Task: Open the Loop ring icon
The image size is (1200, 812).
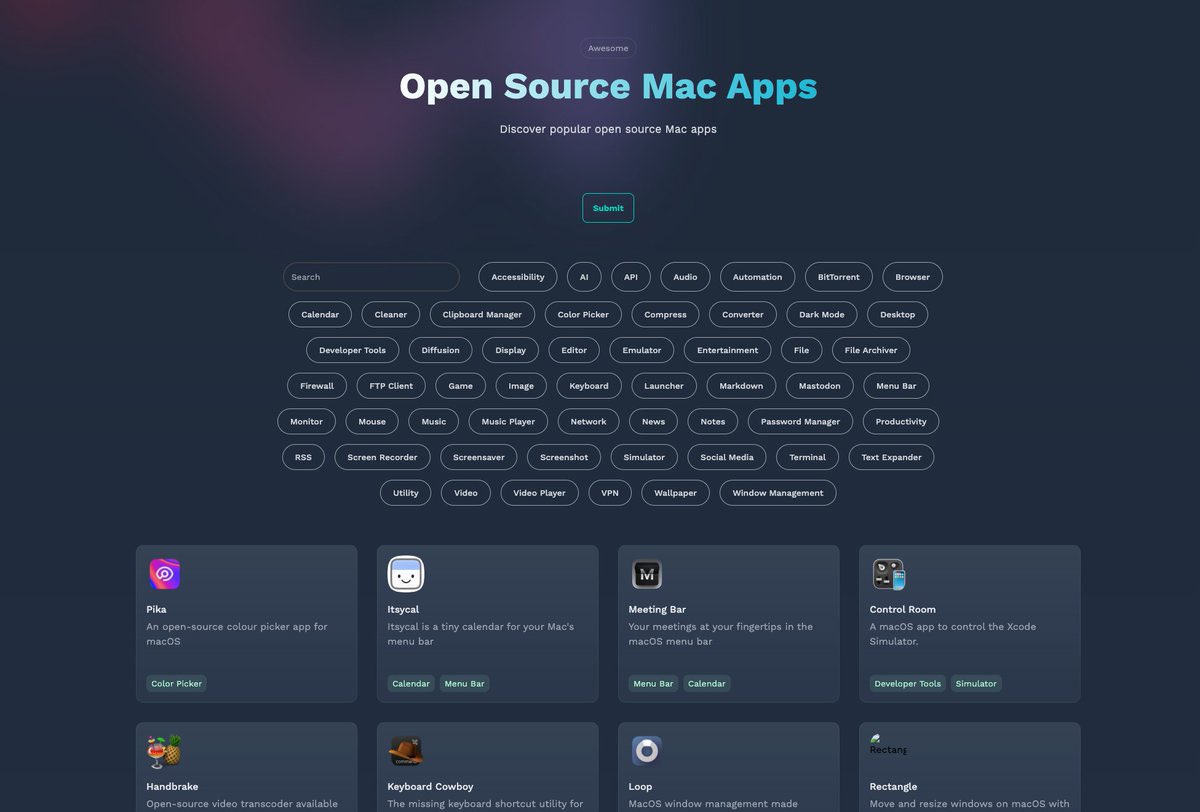Action: [646, 751]
